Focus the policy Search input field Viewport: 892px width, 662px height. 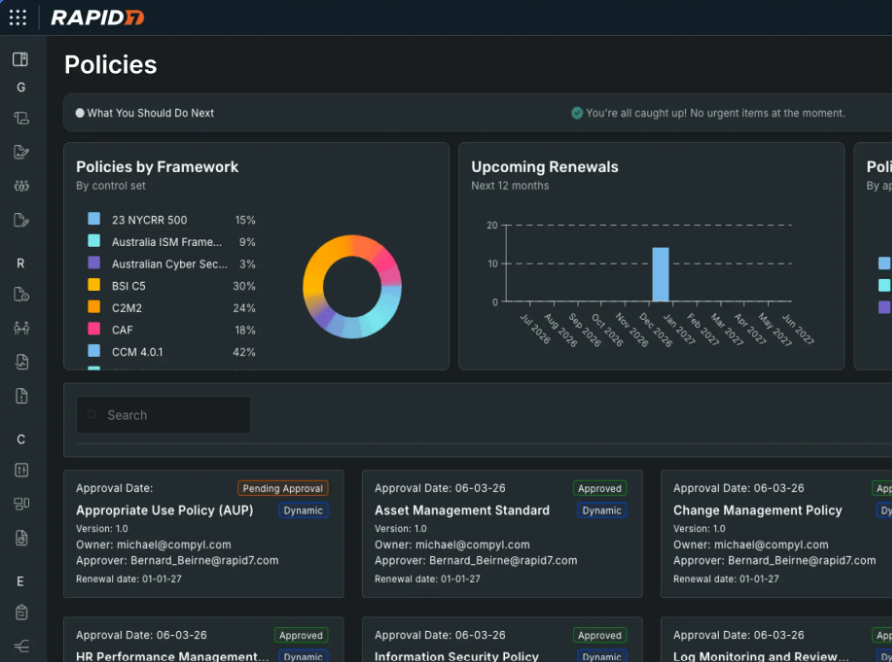pos(163,415)
